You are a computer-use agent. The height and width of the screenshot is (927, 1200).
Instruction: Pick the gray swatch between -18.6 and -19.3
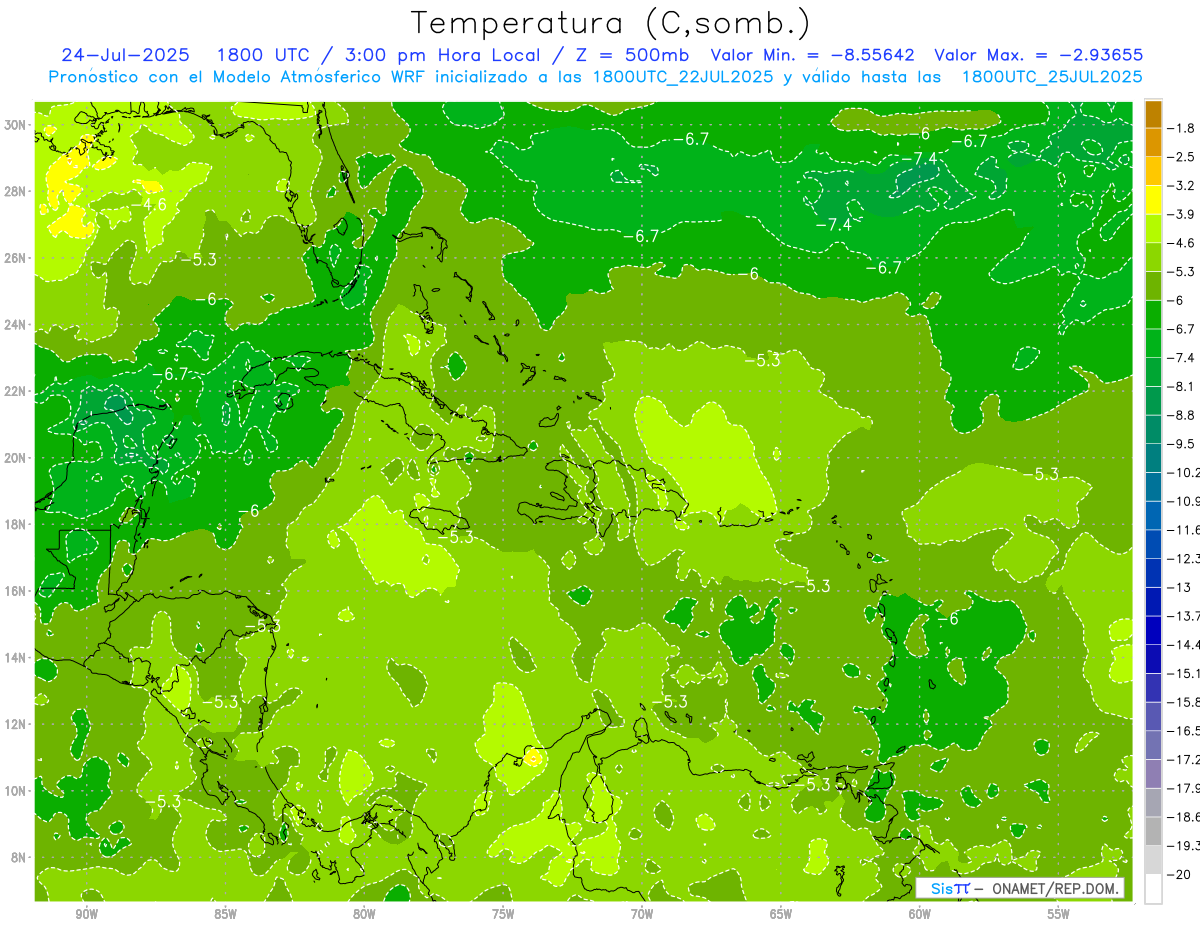tap(1153, 831)
